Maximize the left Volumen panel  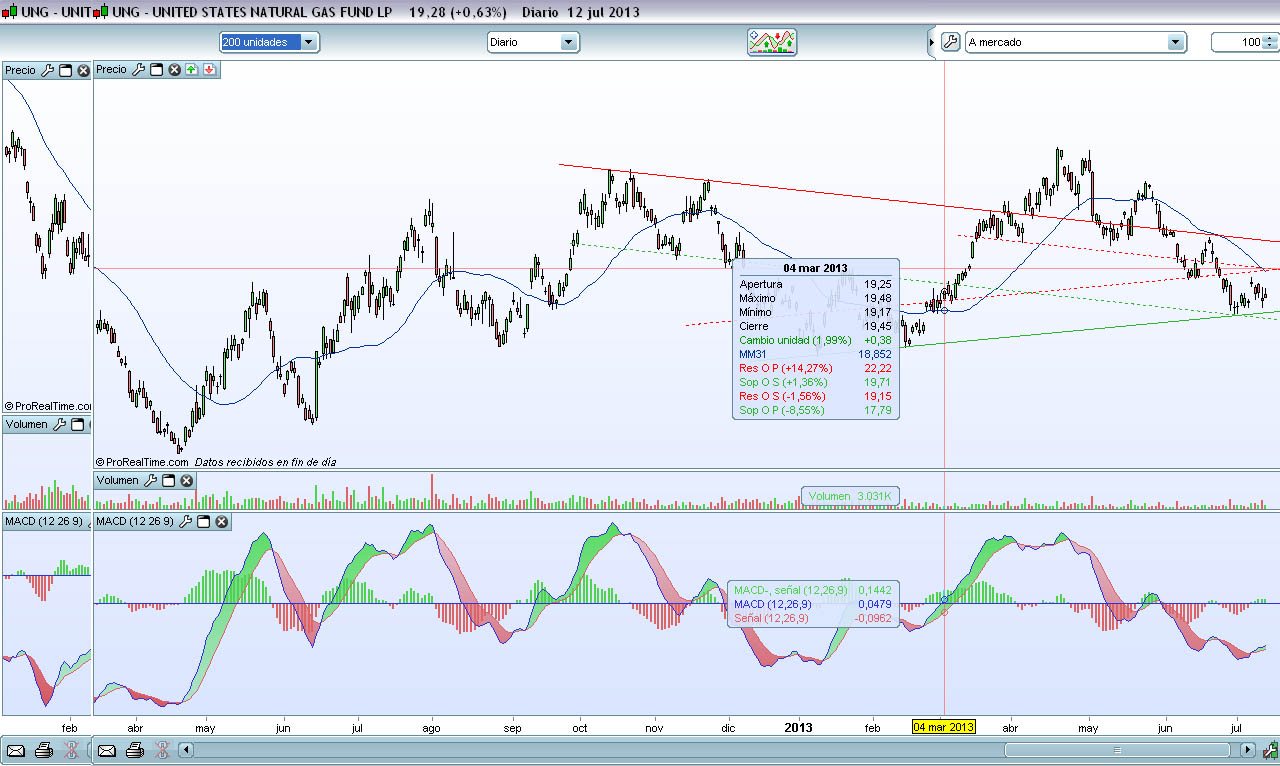pyautogui.click(x=78, y=425)
